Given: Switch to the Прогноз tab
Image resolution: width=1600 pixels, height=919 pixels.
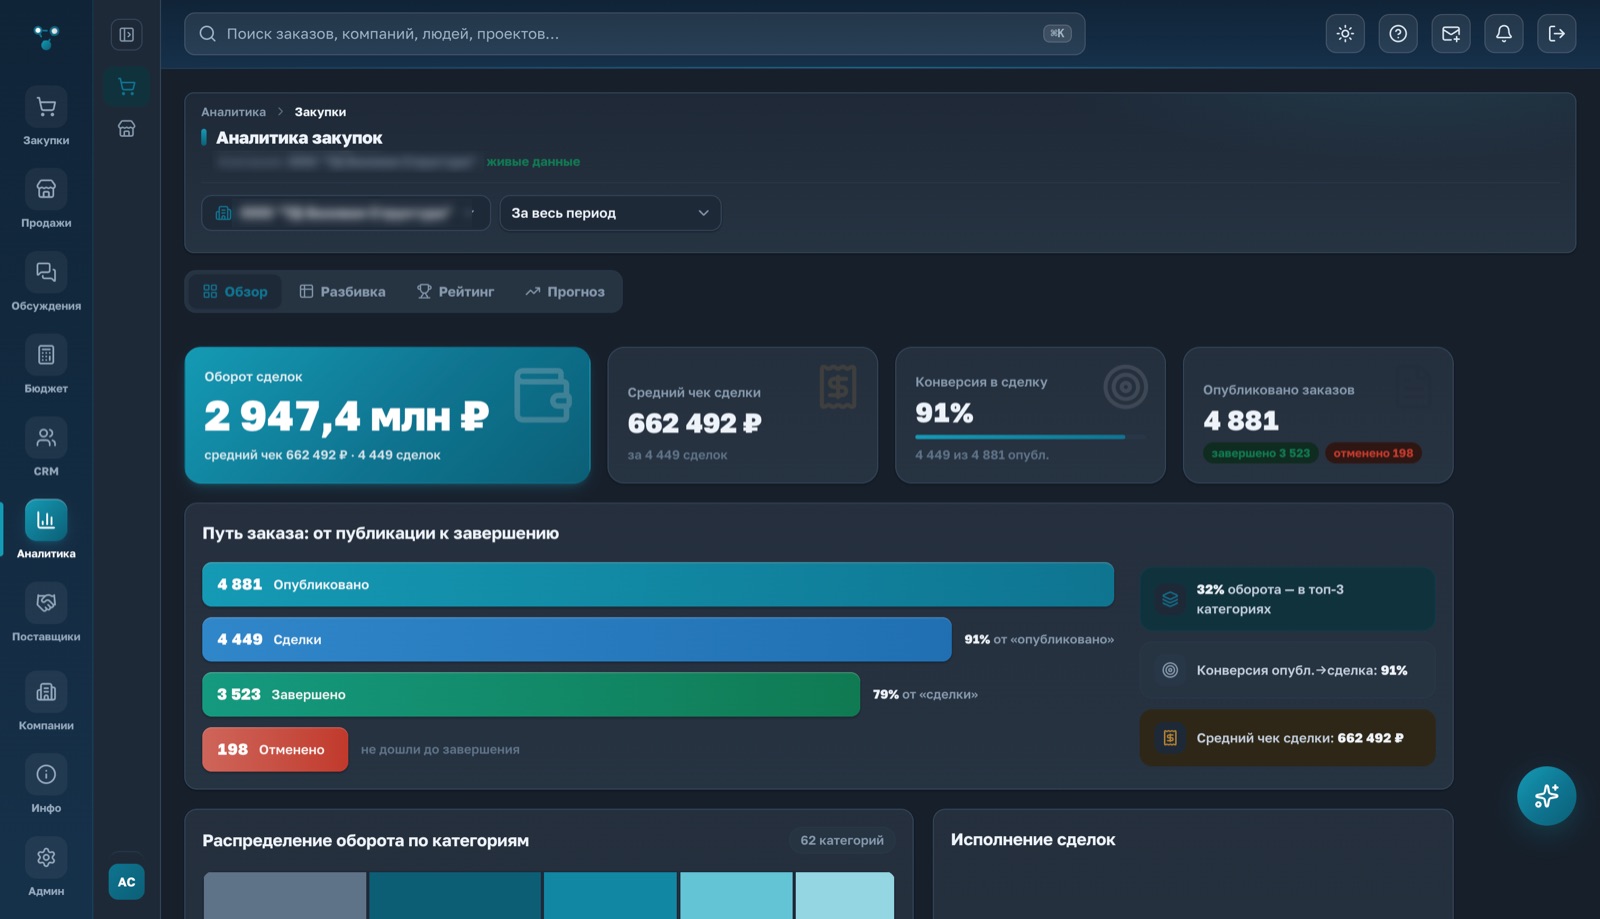Looking at the screenshot, I should (565, 292).
